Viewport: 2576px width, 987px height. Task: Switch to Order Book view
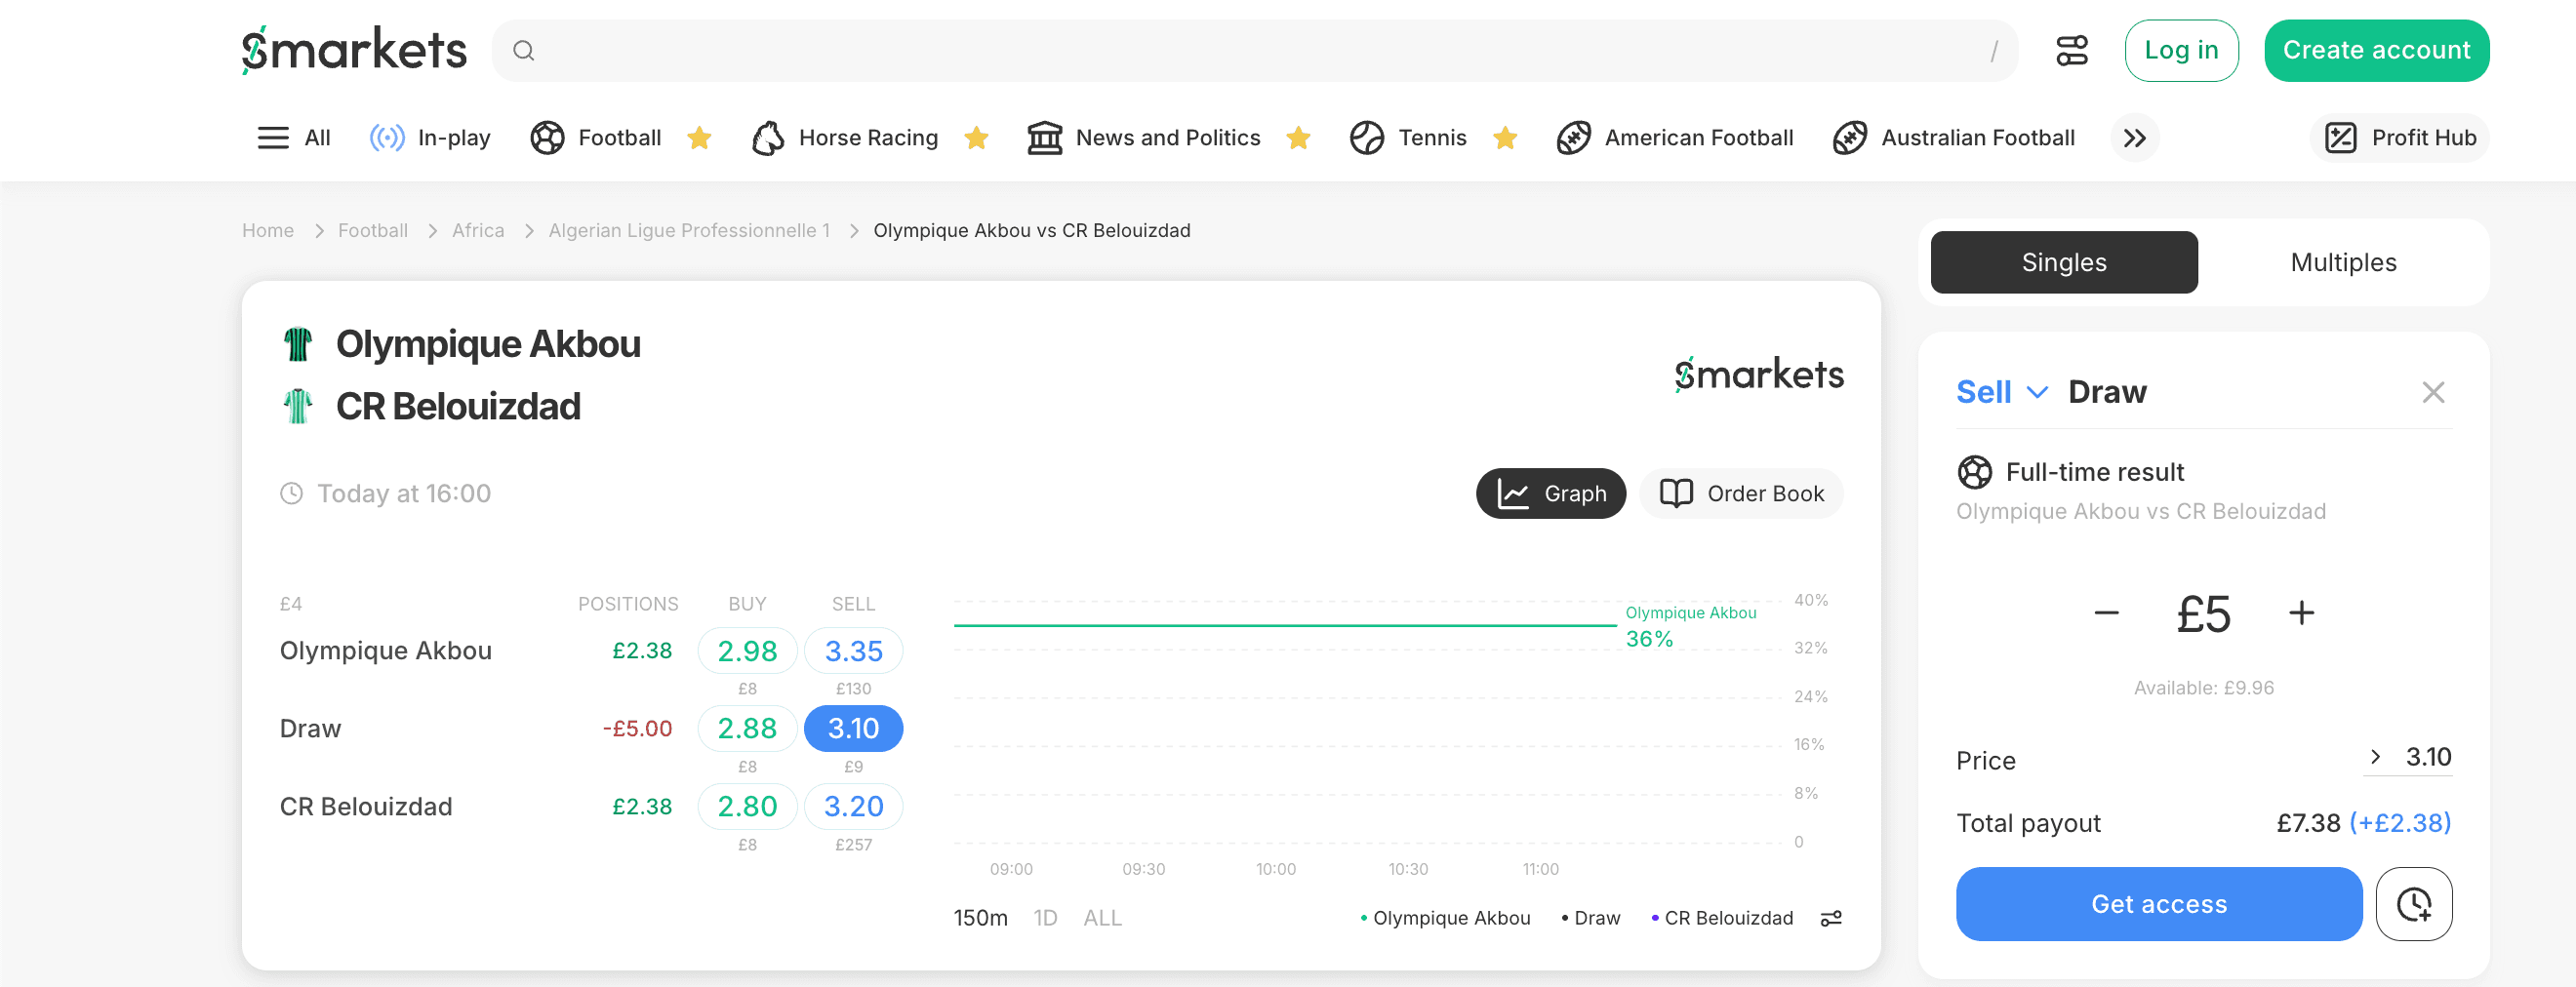click(x=1741, y=494)
